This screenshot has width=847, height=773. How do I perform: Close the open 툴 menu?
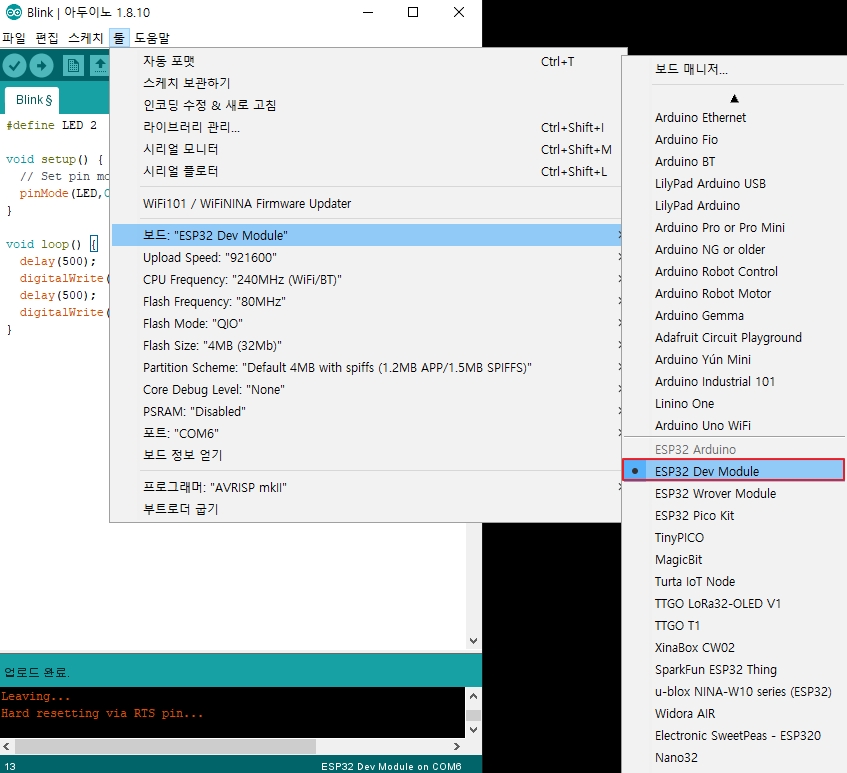pyautogui.click(x=119, y=38)
